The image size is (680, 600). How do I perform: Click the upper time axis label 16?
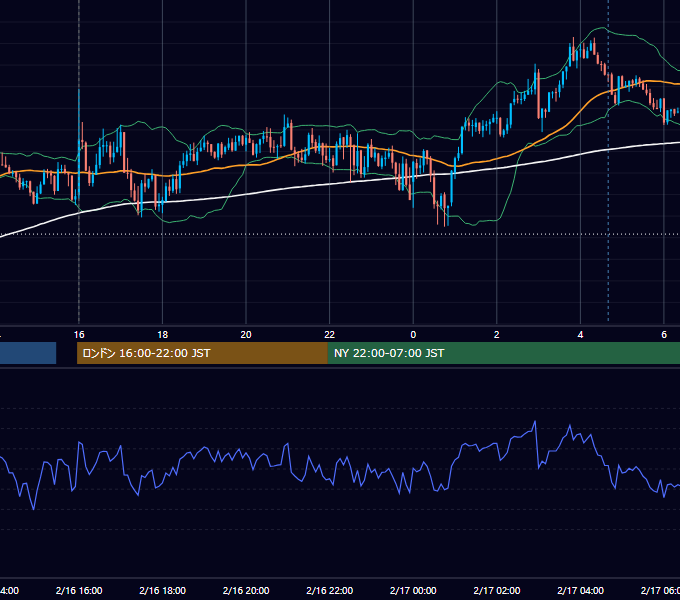pos(79,335)
